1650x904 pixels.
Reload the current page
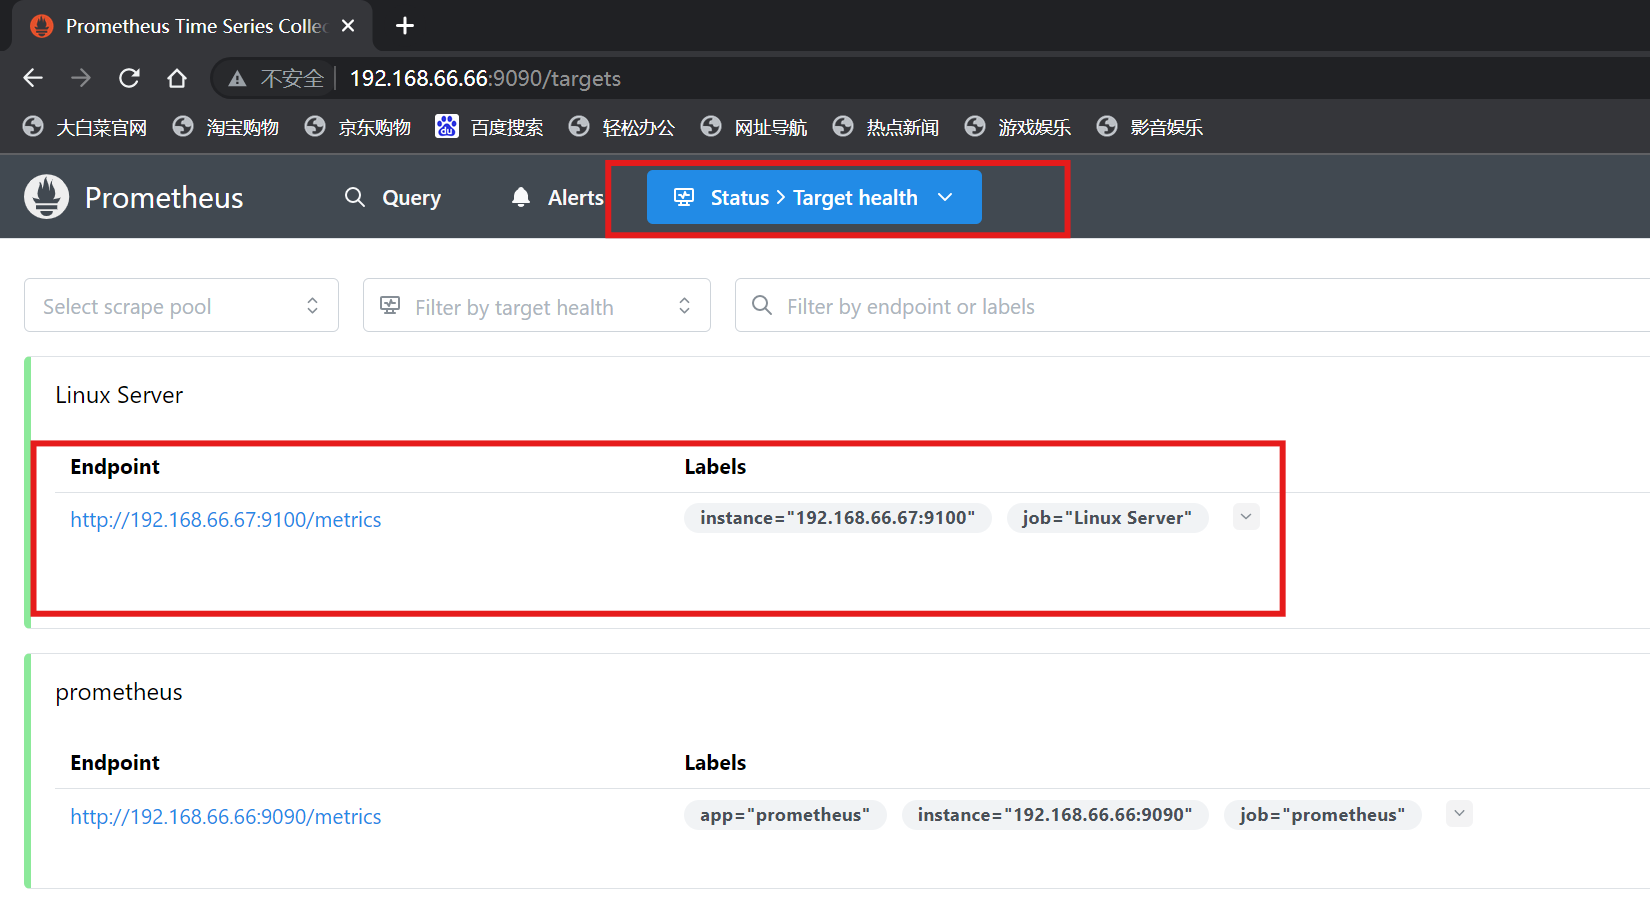tap(129, 78)
